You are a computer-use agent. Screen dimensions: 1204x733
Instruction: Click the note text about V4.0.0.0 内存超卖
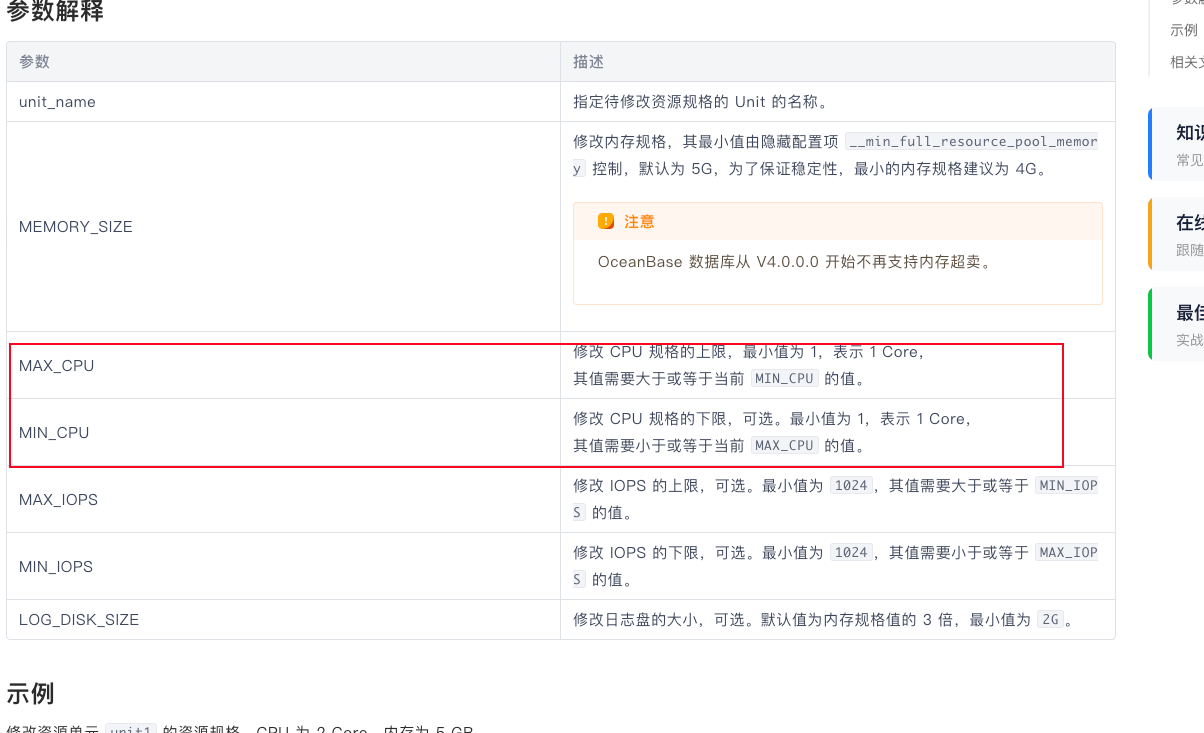pyautogui.click(x=795, y=262)
